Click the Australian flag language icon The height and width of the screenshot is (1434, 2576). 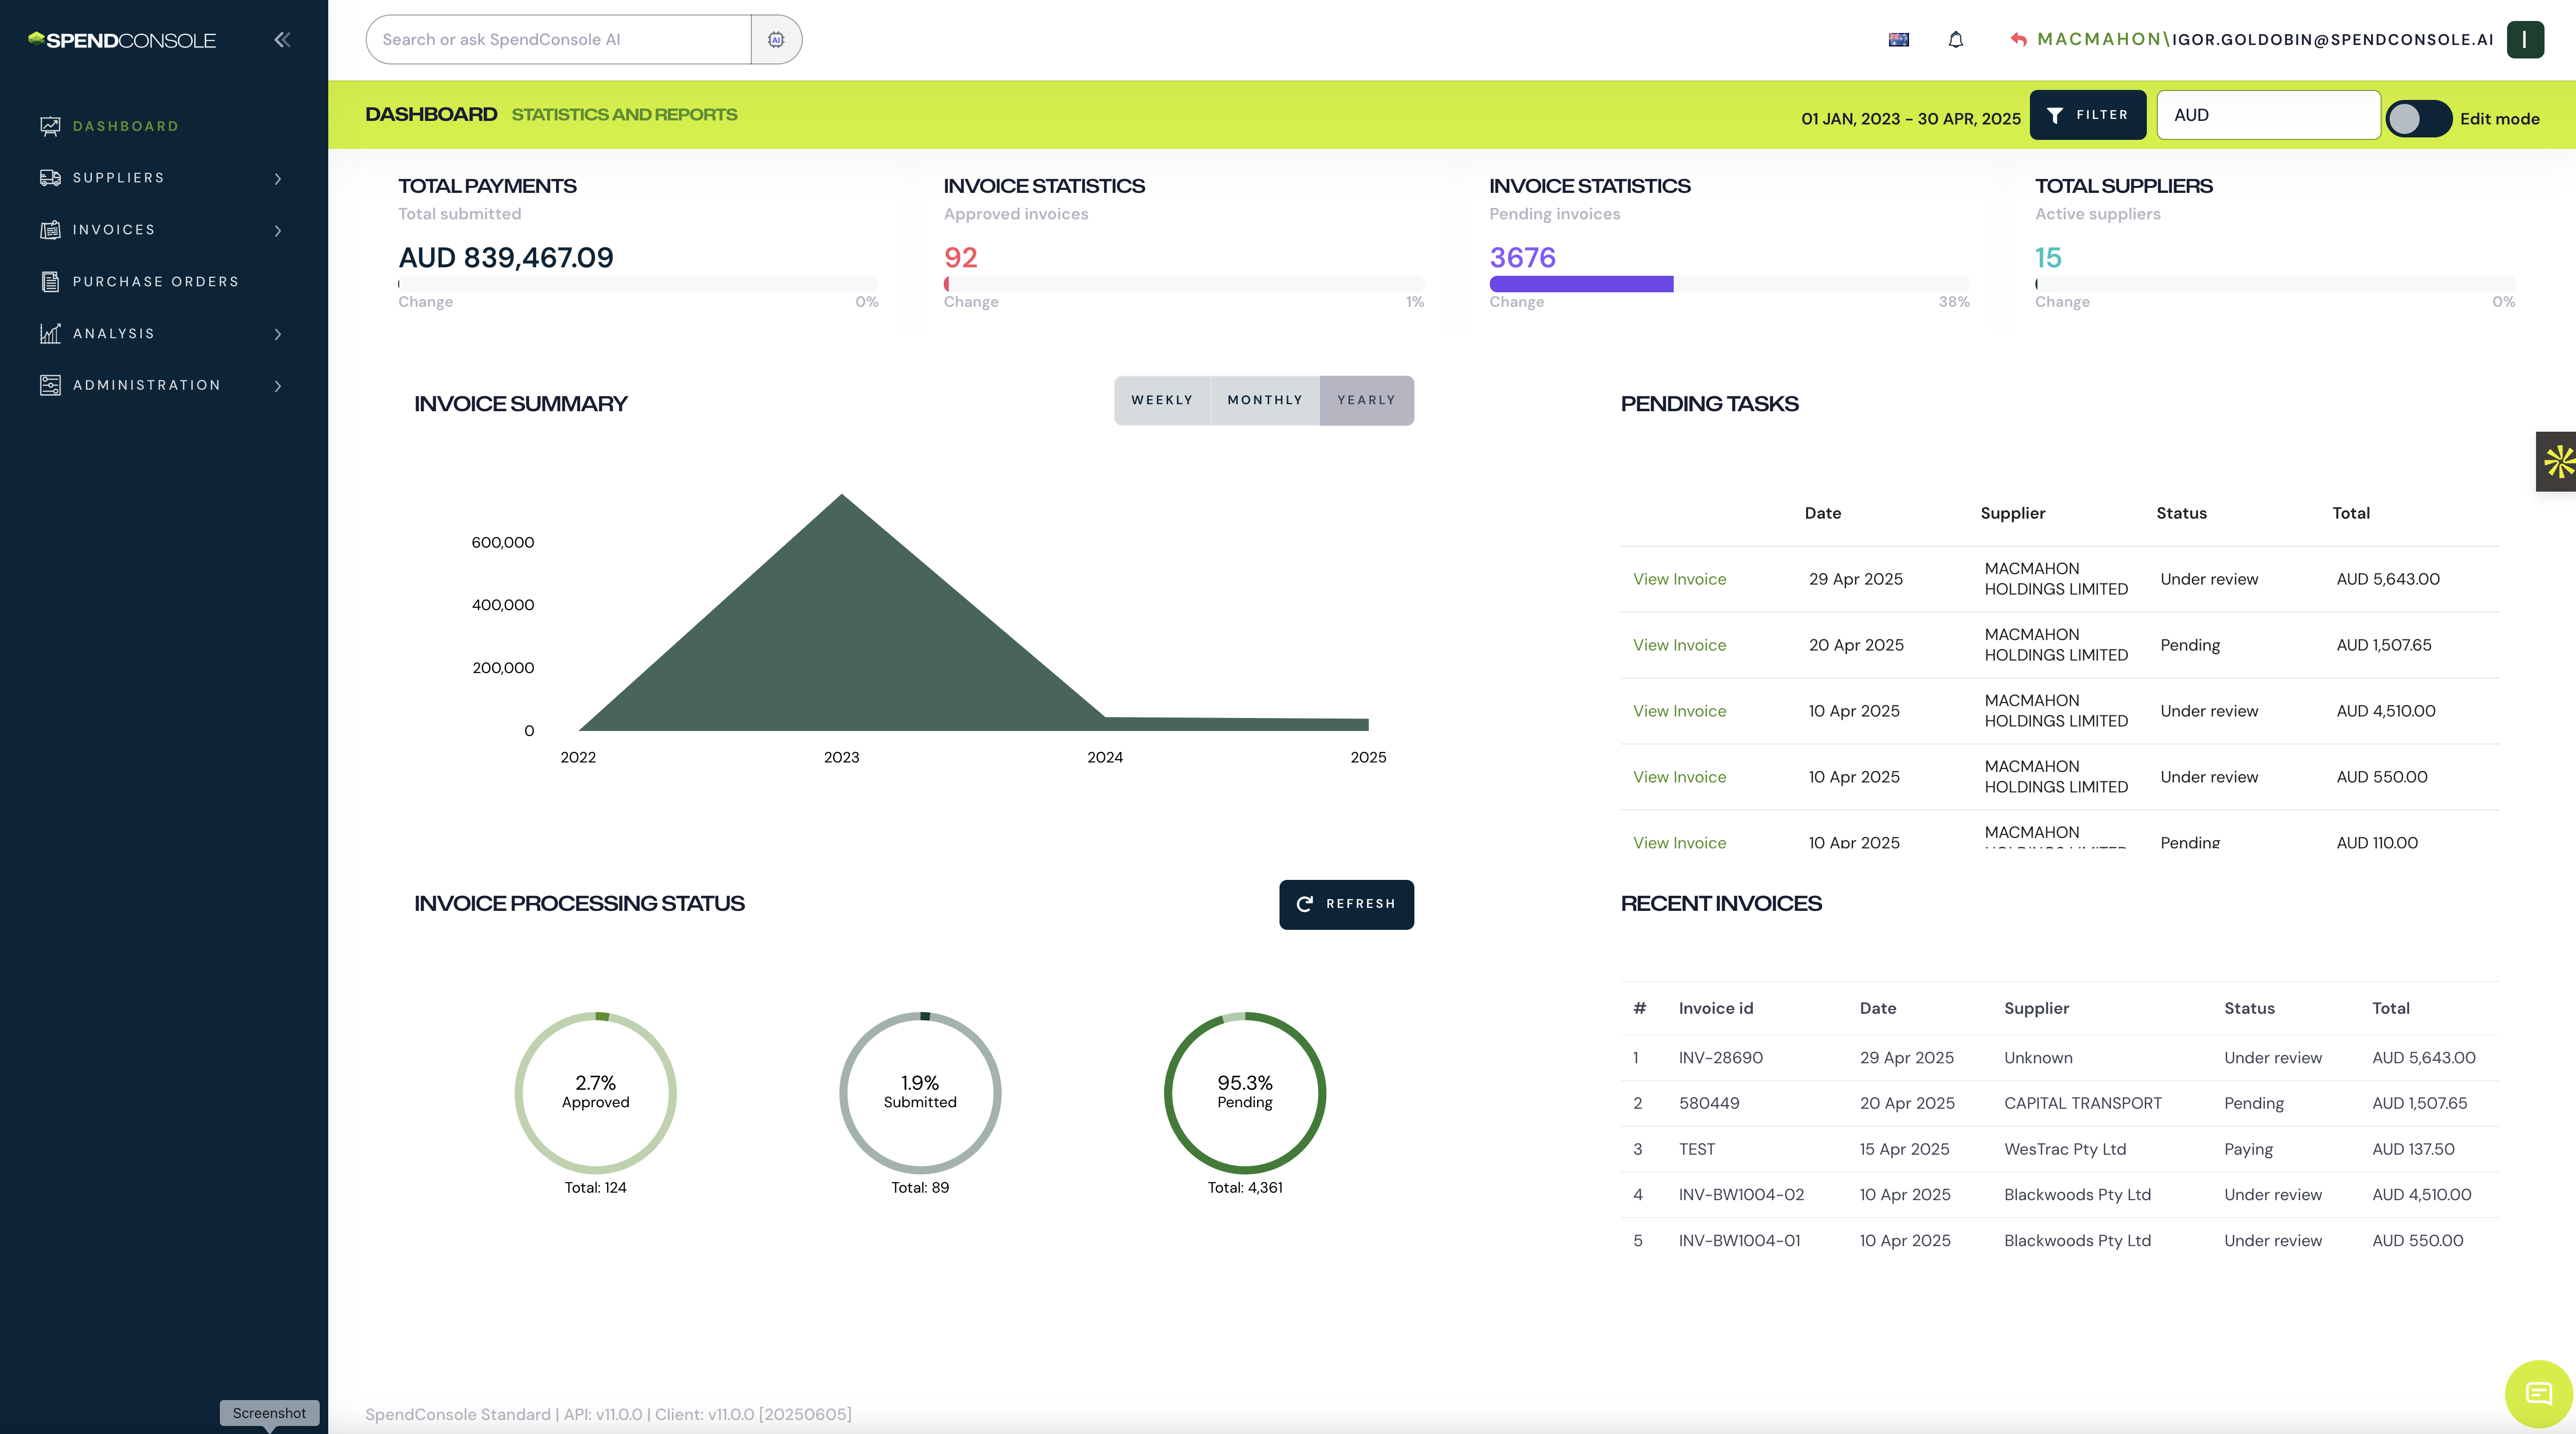[1898, 40]
